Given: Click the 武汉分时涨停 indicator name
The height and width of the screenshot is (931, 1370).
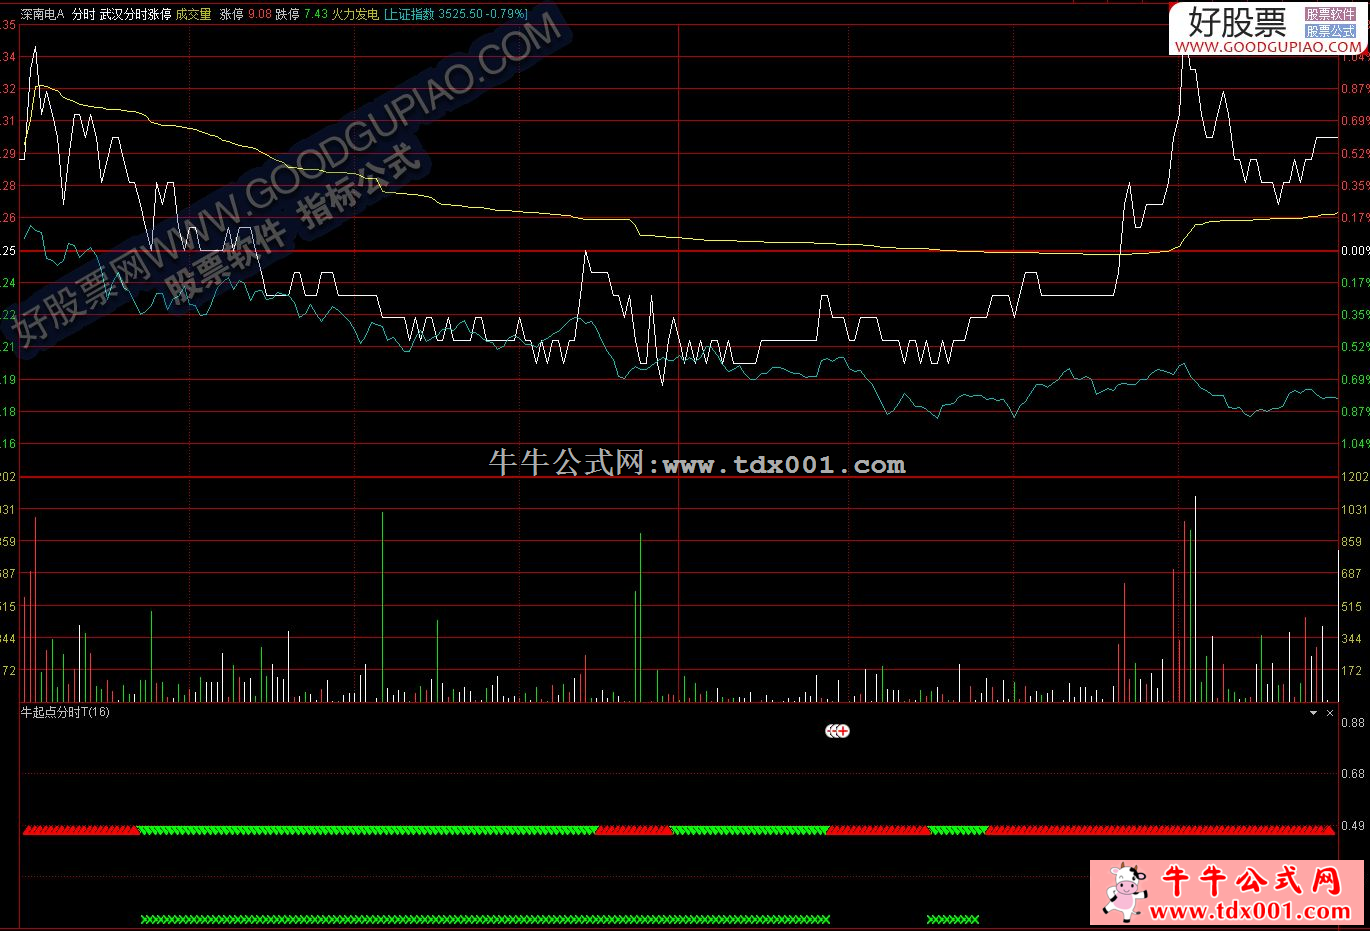Looking at the screenshot, I should 135,15.
